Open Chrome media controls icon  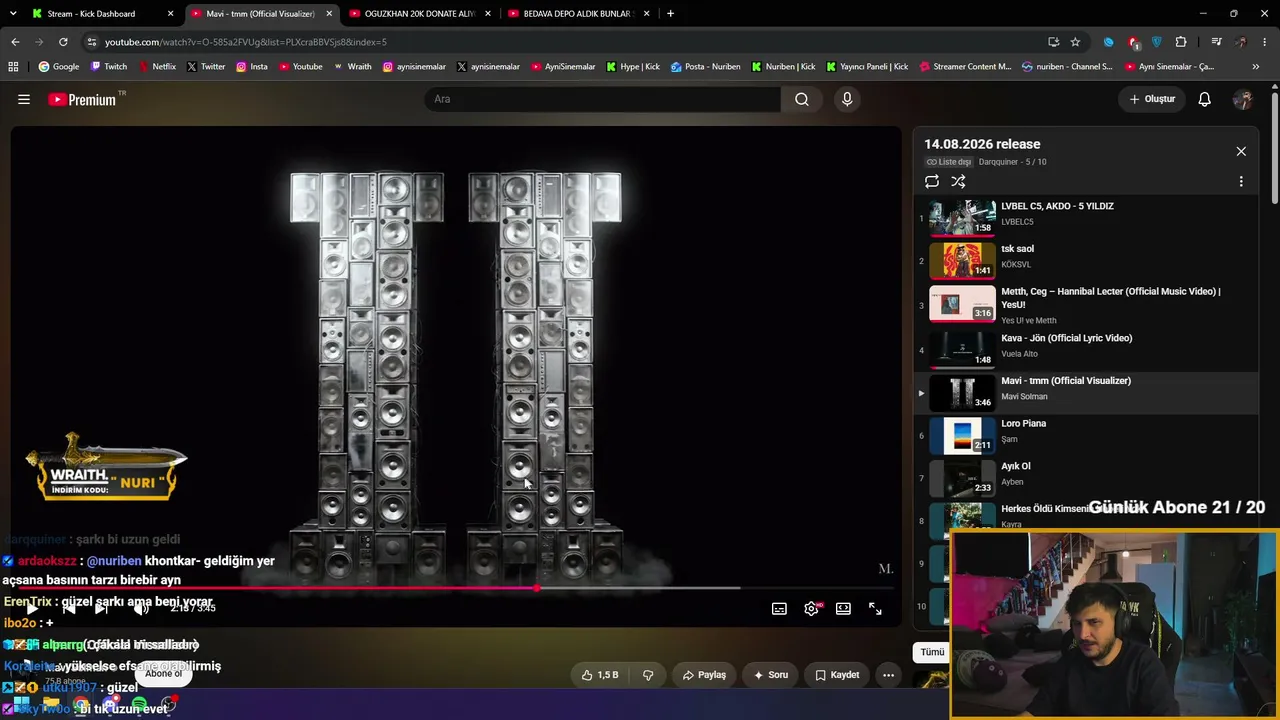(1216, 42)
